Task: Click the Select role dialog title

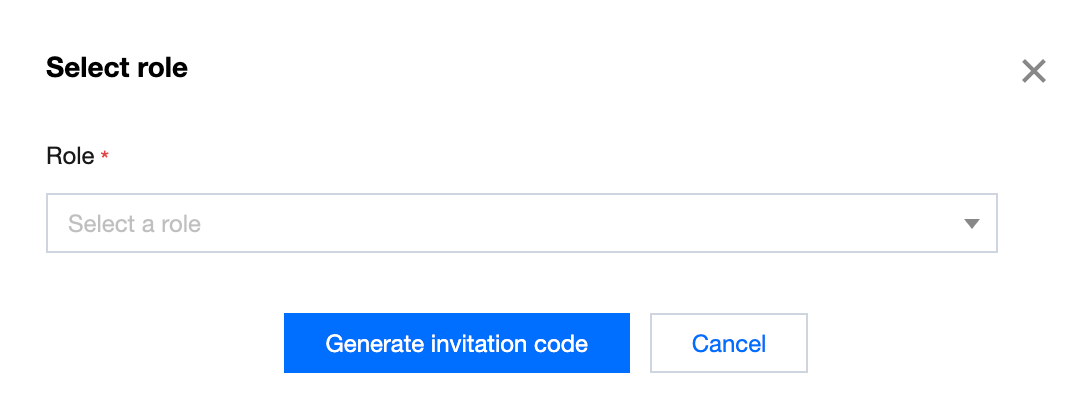Action: pos(117,68)
